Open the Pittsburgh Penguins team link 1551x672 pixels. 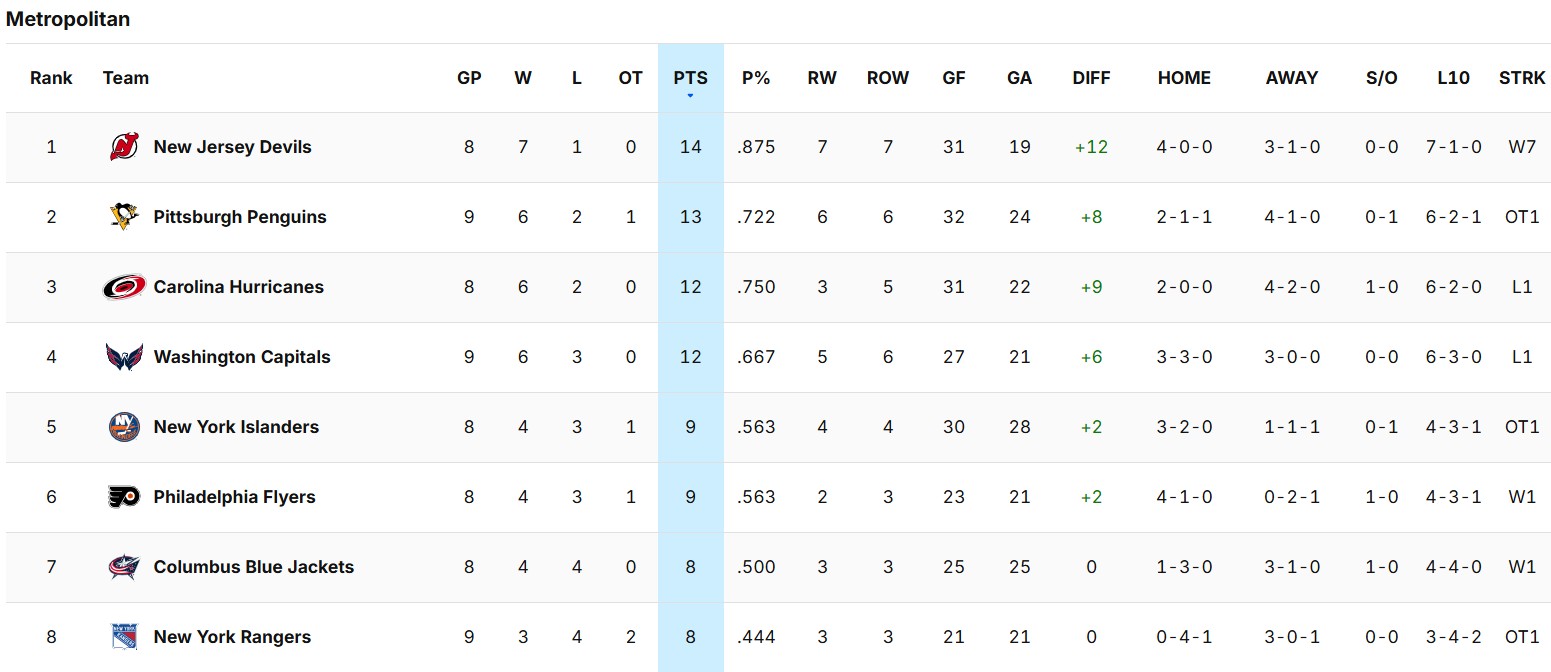point(240,217)
